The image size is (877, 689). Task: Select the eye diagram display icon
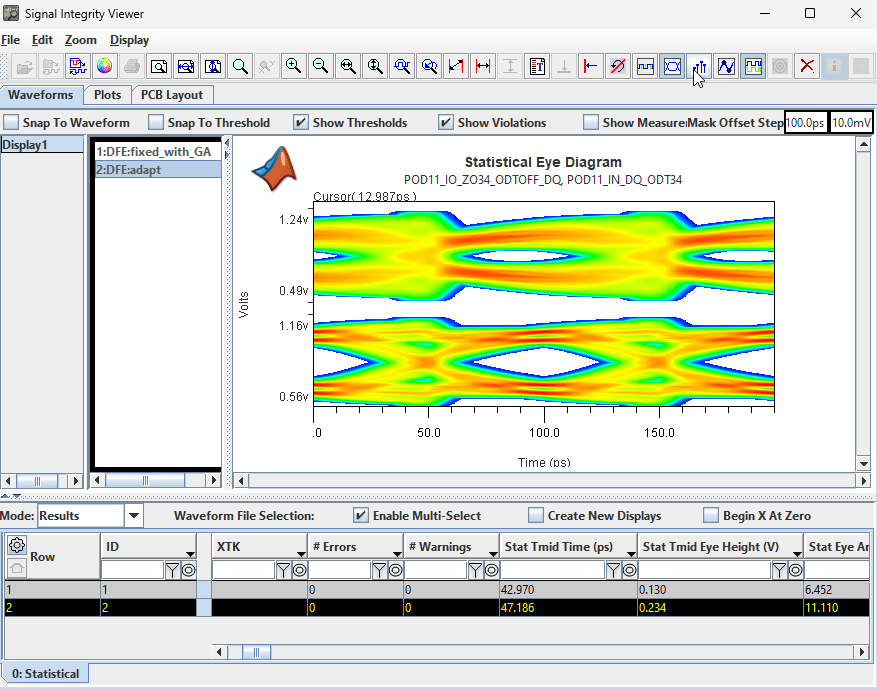tap(672, 66)
